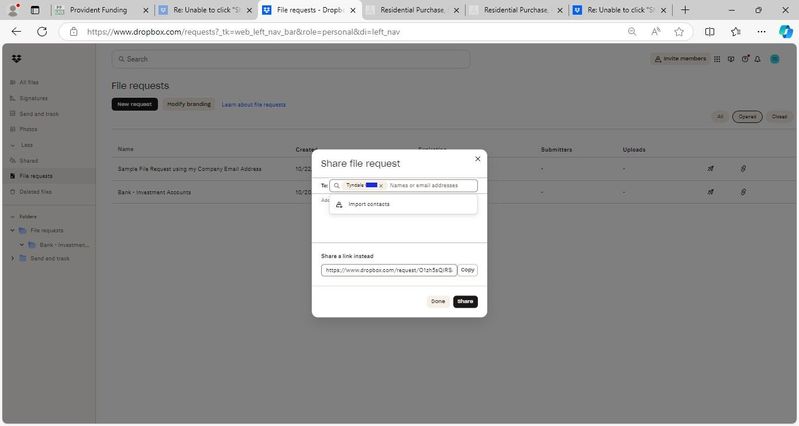Image resolution: width=799 pixels, height=426 pixels.
Task: Click copy link icon for Sample File Request row
Action: coord(743,169)
